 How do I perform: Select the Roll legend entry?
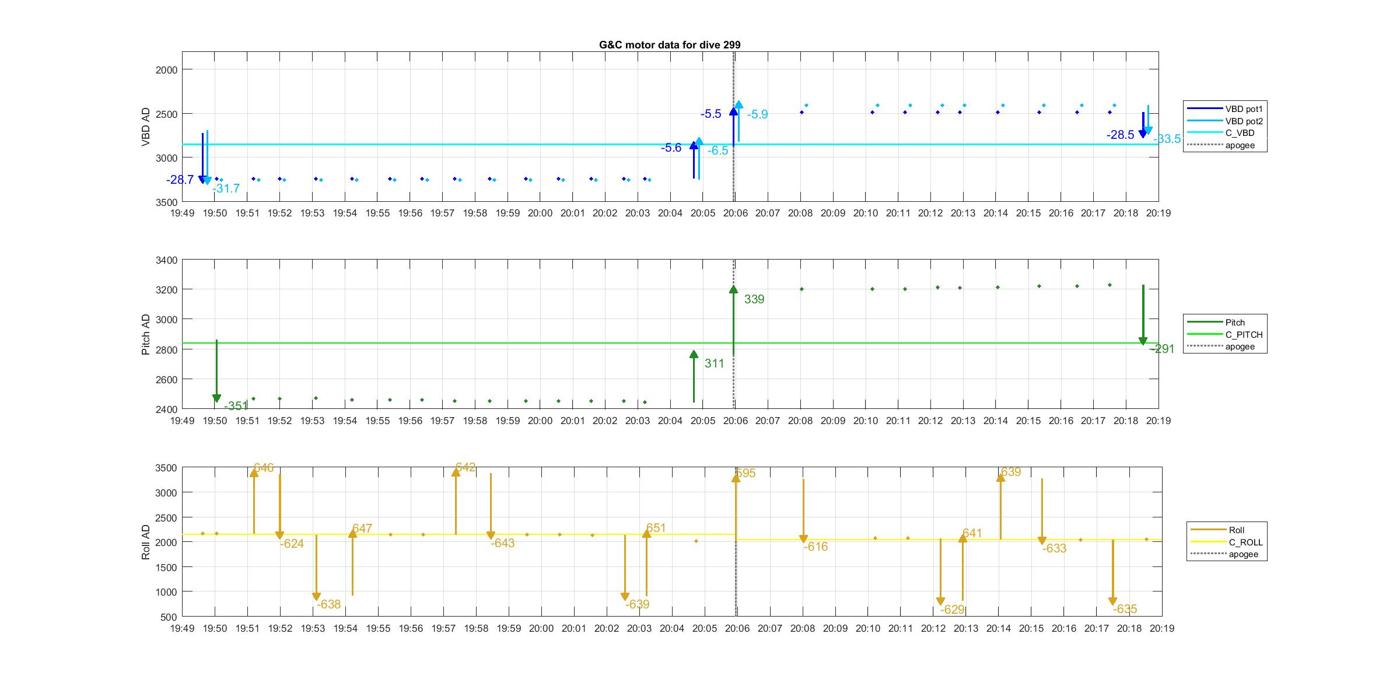coord(1236,530)
